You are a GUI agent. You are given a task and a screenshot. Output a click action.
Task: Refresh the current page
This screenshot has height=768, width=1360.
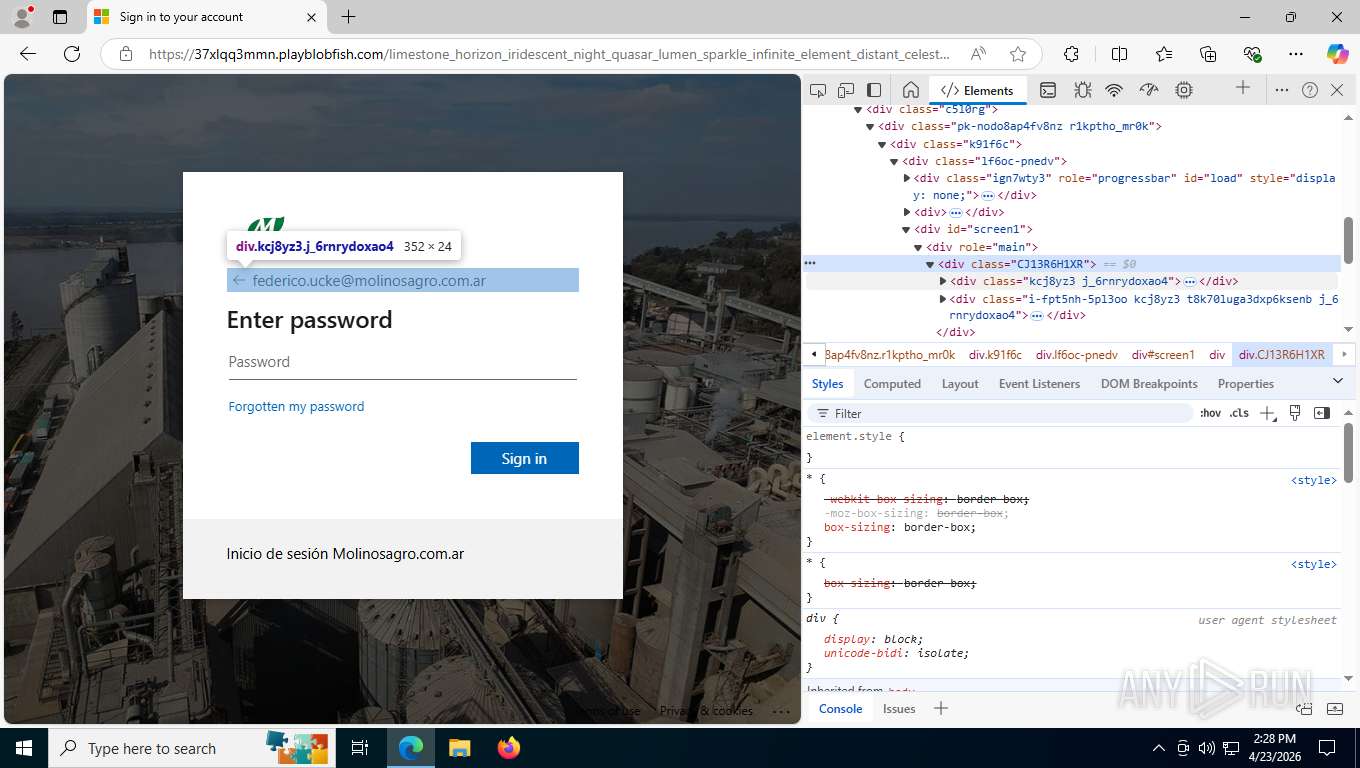72,54
